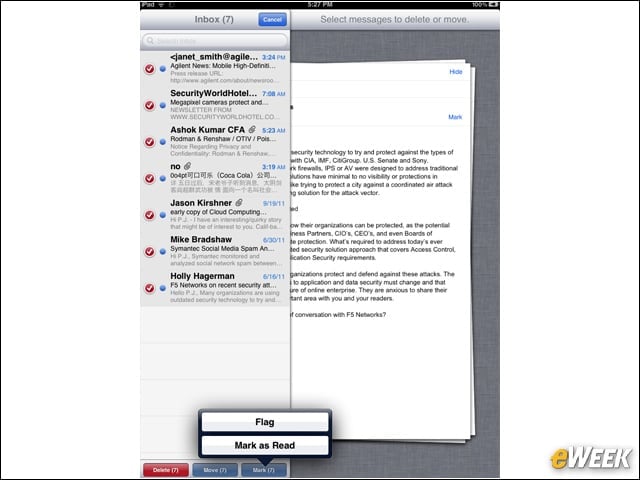Deselect the Holly Hagerman message checkmark
Viewport: 640px width, 480px height.
[150, 288]
